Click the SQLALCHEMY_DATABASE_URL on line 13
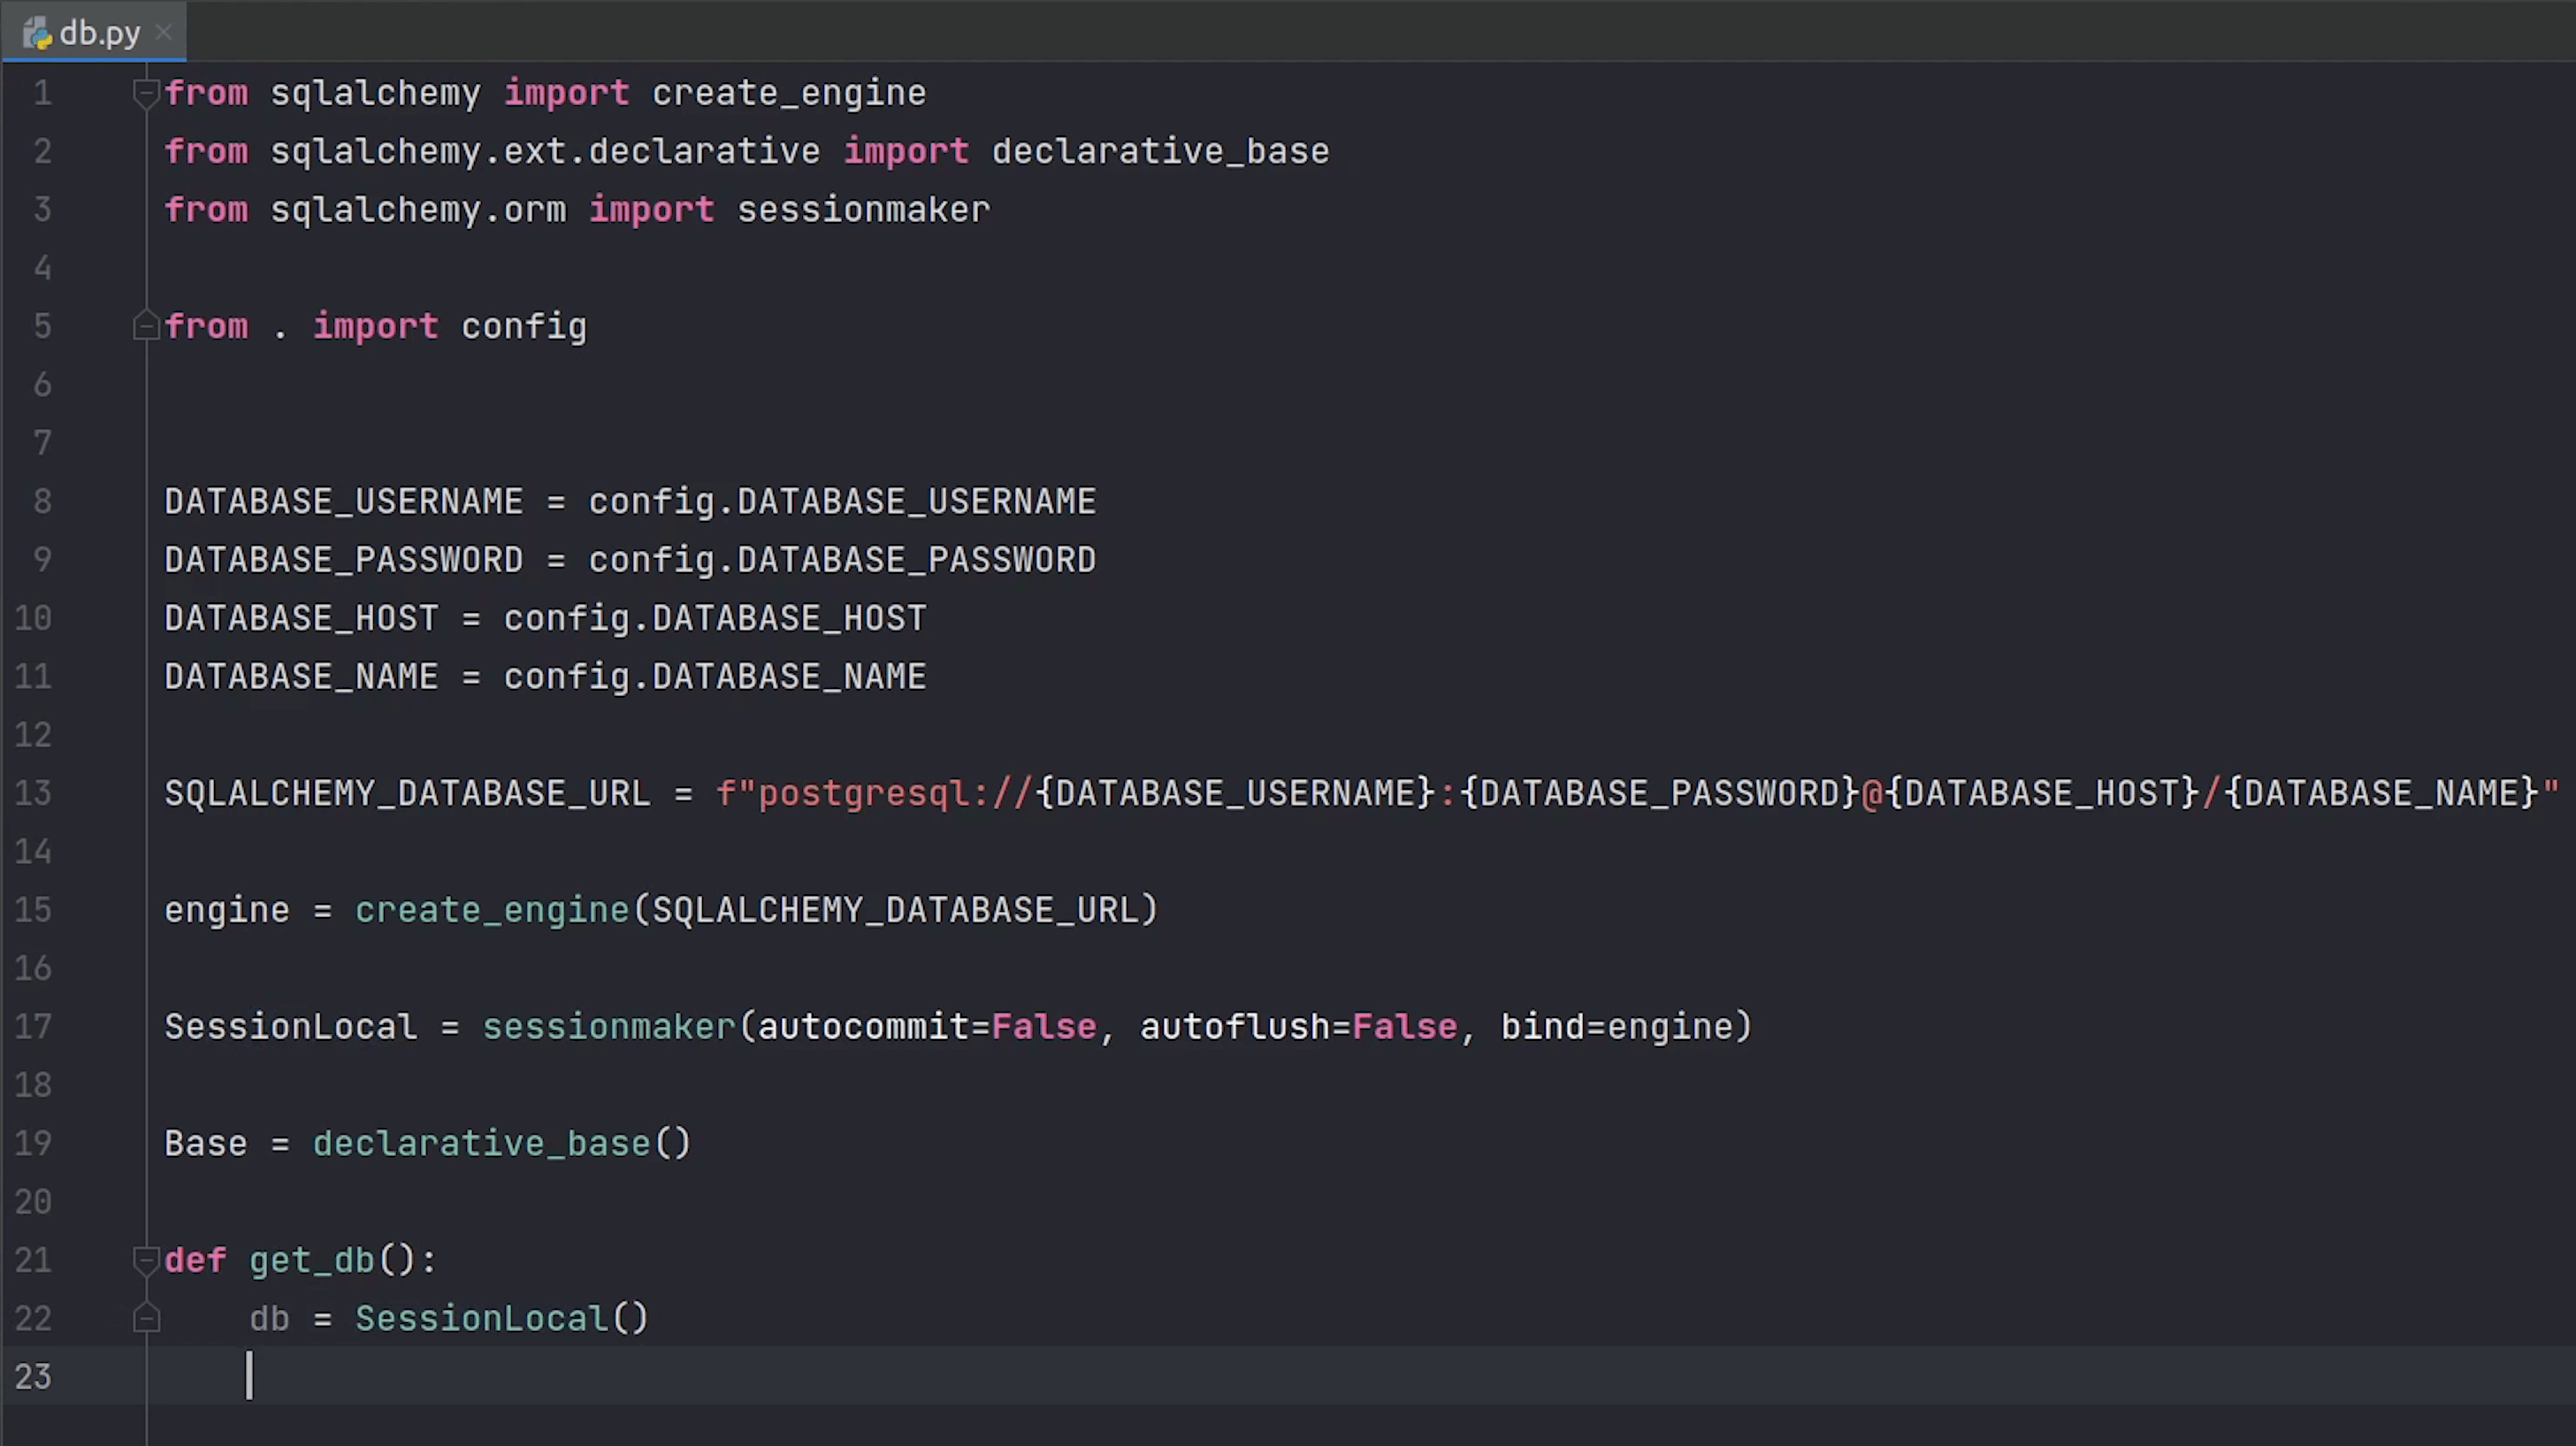This screenshot has width=2576, height=1446. click(407, 792)
